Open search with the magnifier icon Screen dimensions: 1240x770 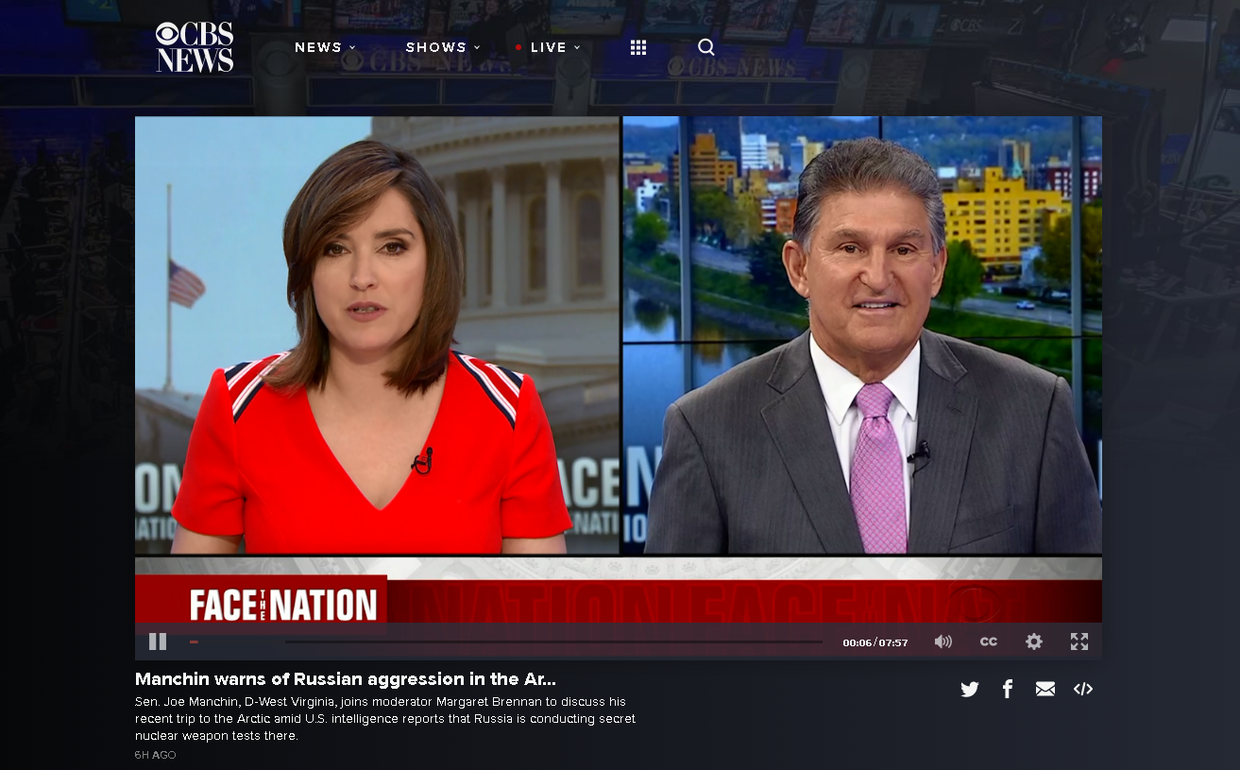pos(706,47)
